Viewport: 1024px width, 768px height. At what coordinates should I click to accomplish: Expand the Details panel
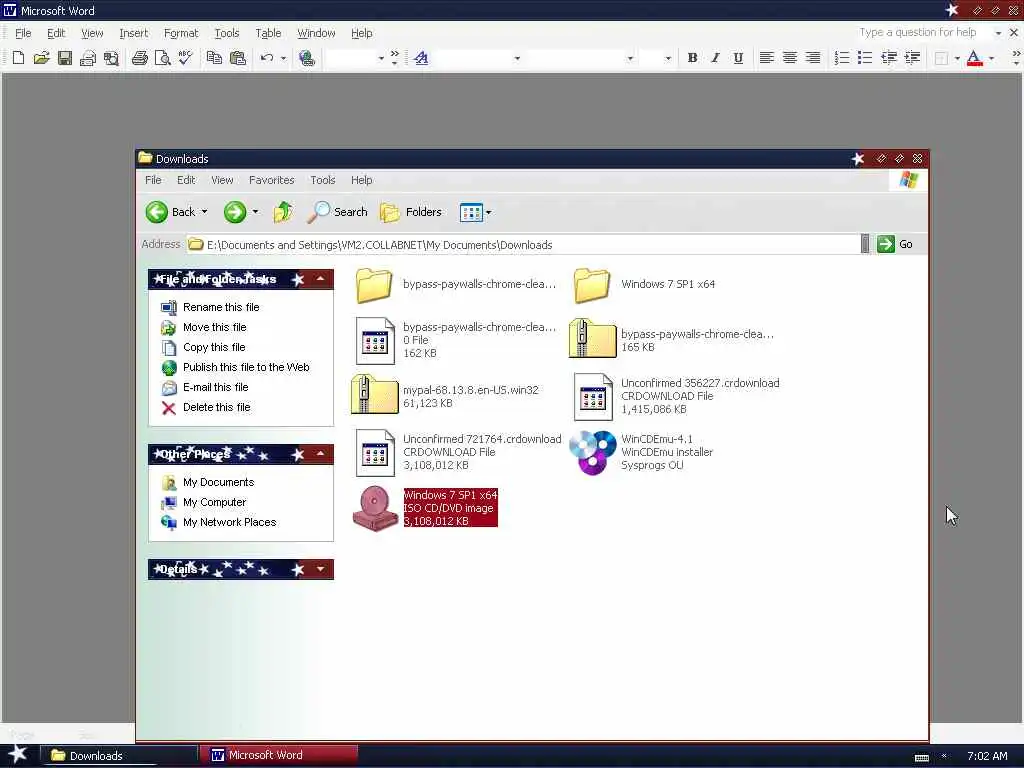click(x=321, y=569)
